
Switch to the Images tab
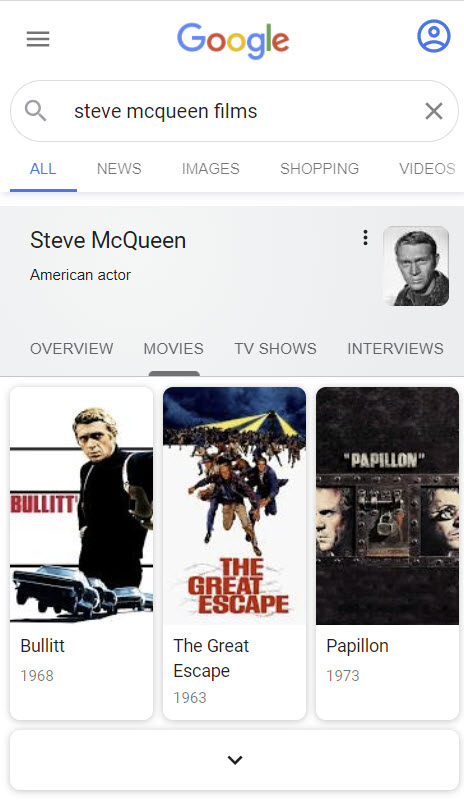210,169
